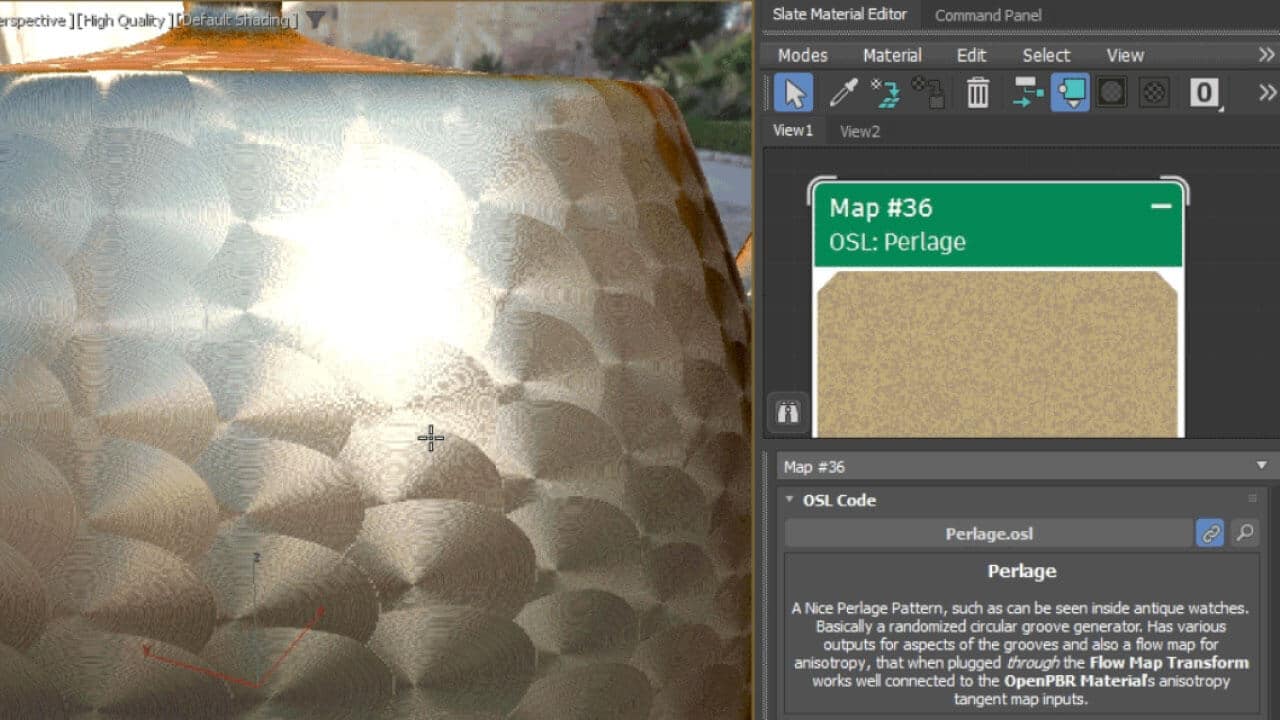Open Default Shading viewport menu
This screenshot has width=1280, height=720.
tap(237, 20)
